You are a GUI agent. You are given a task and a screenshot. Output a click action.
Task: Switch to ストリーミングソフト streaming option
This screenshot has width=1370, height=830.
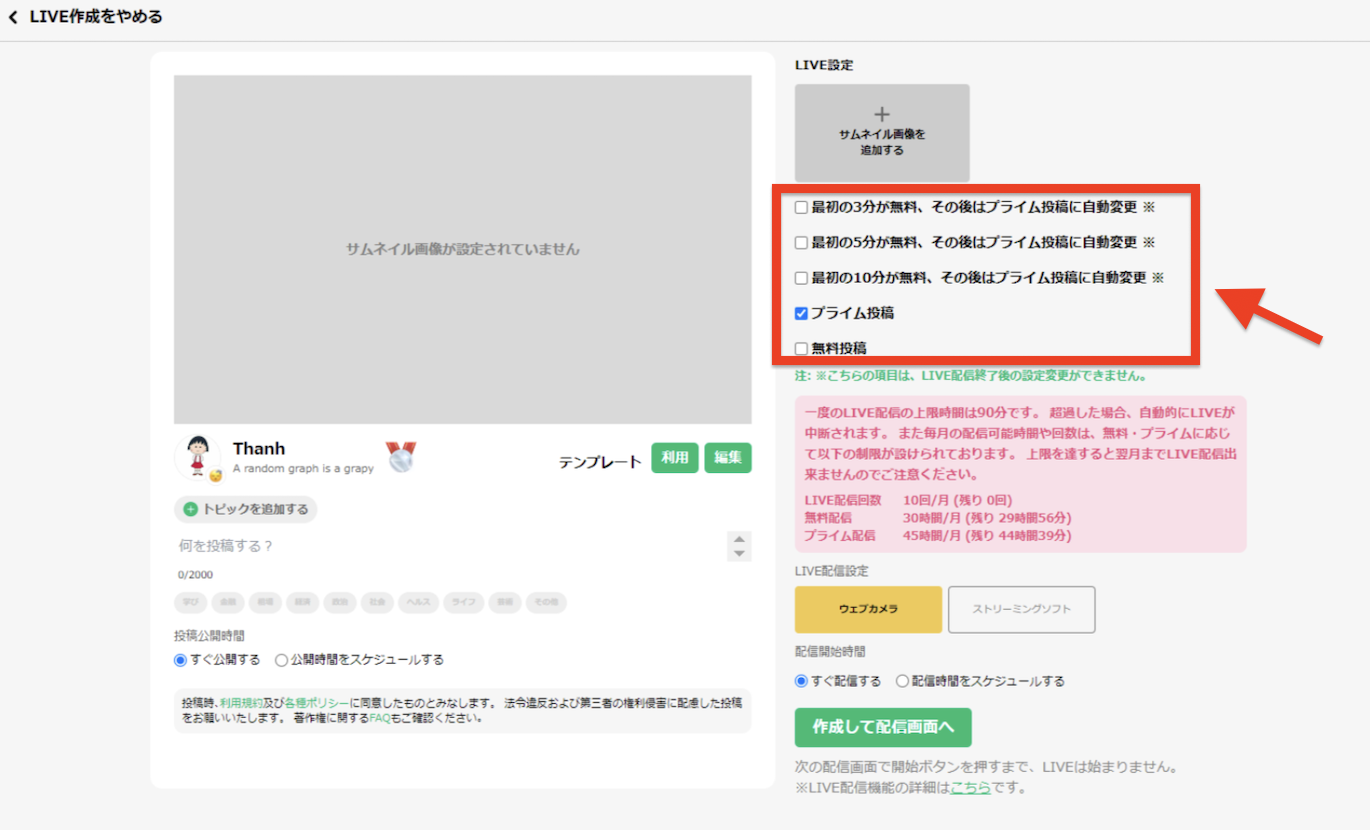(x=1021, y=609)
